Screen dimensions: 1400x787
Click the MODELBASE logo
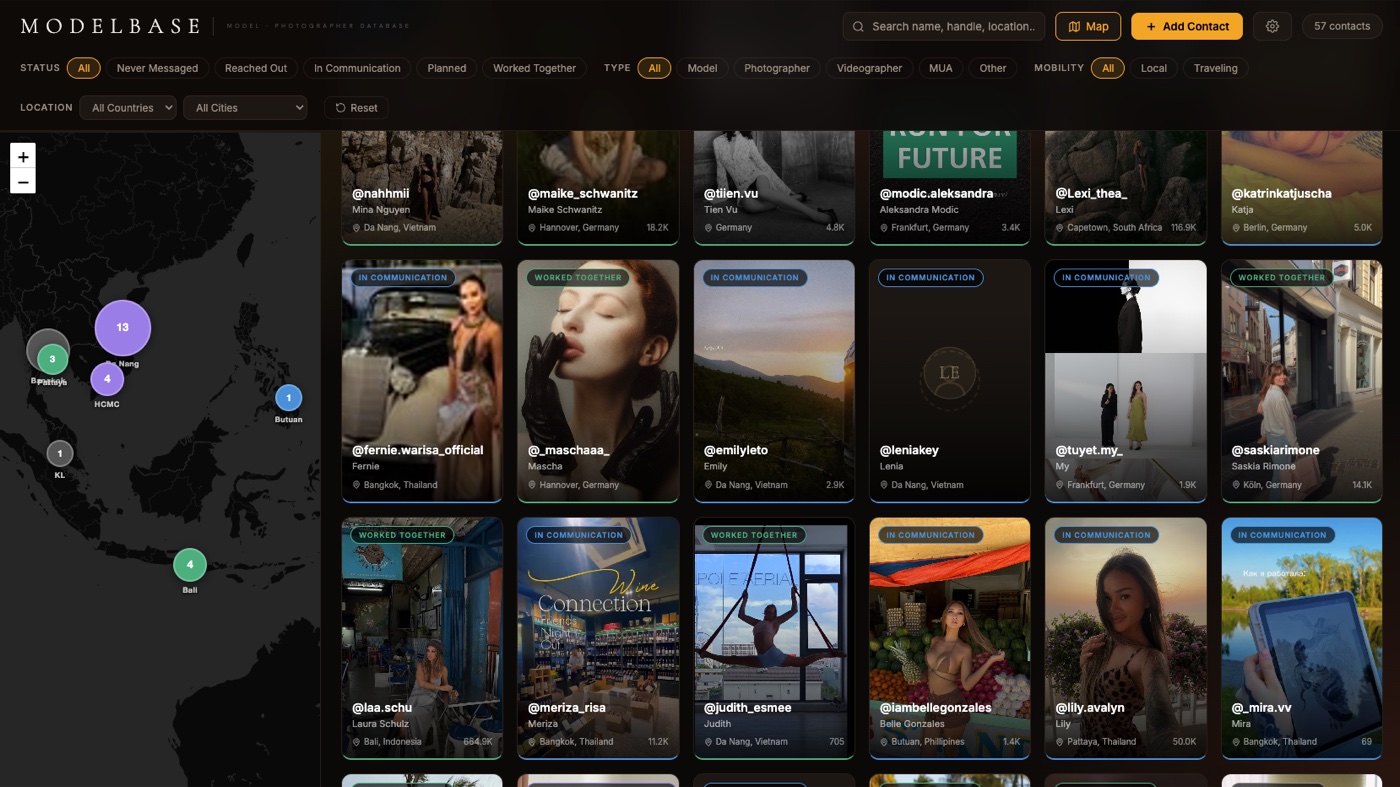[x=110, y=26]
